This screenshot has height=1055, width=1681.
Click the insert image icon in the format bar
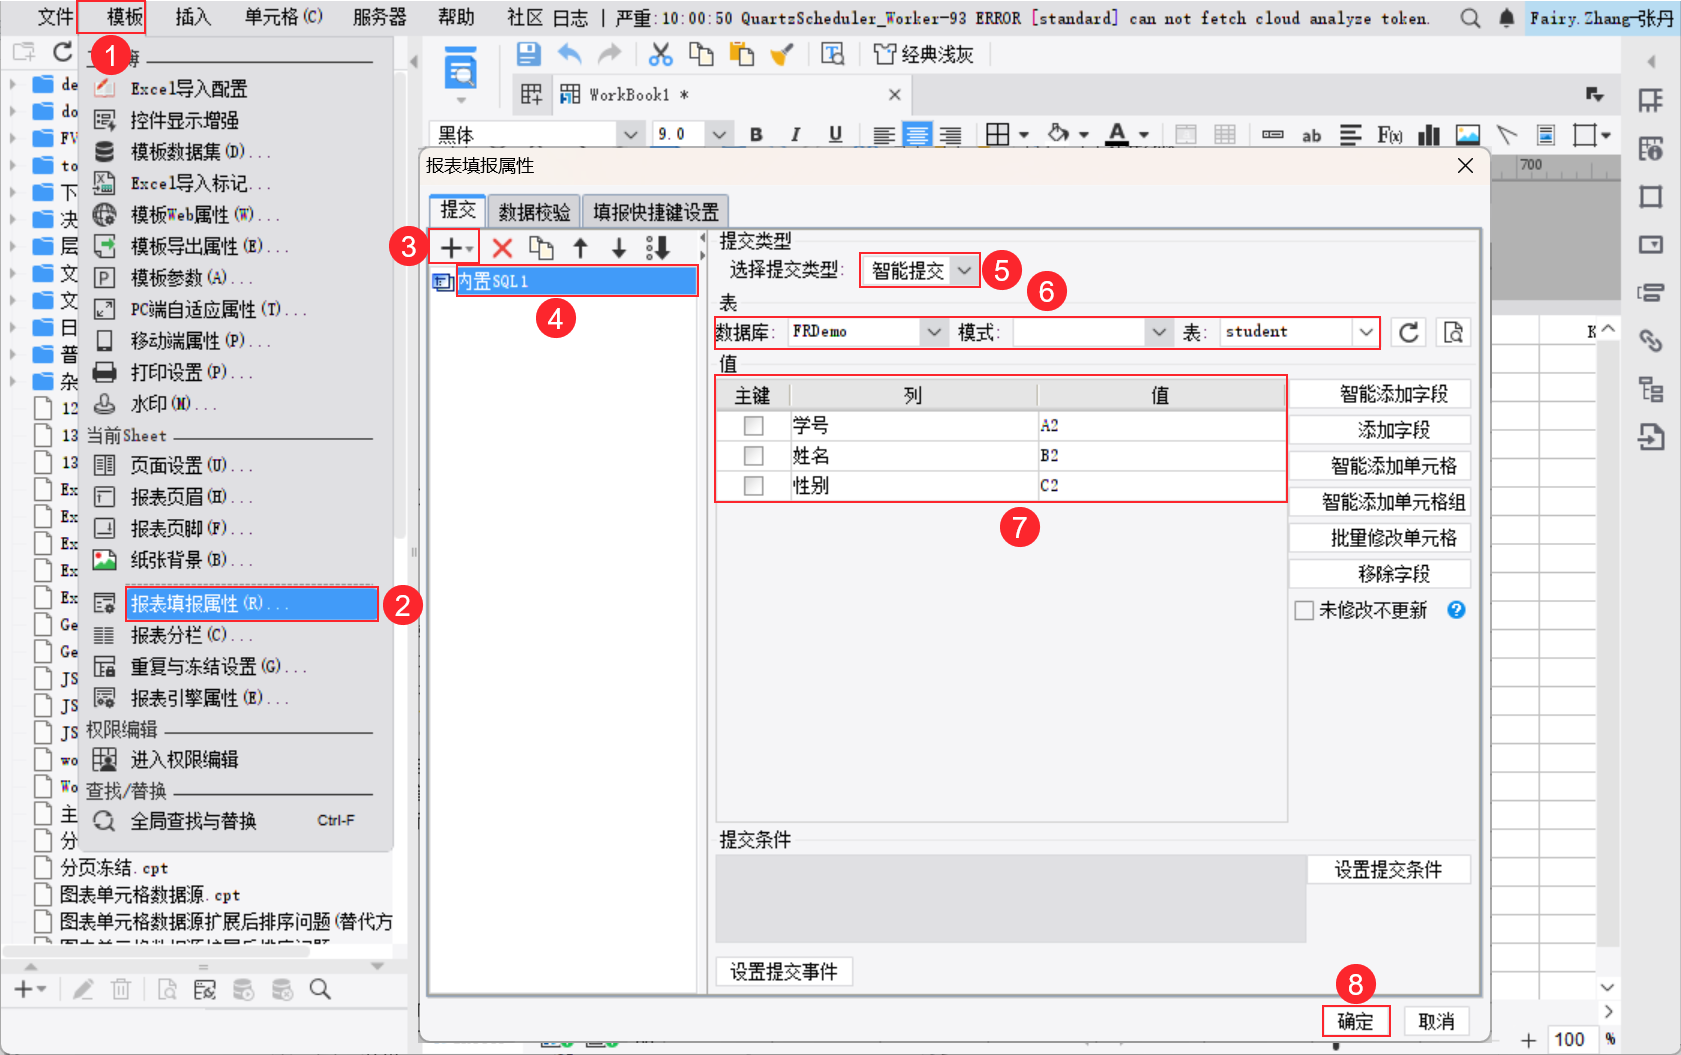[1467, 134]
